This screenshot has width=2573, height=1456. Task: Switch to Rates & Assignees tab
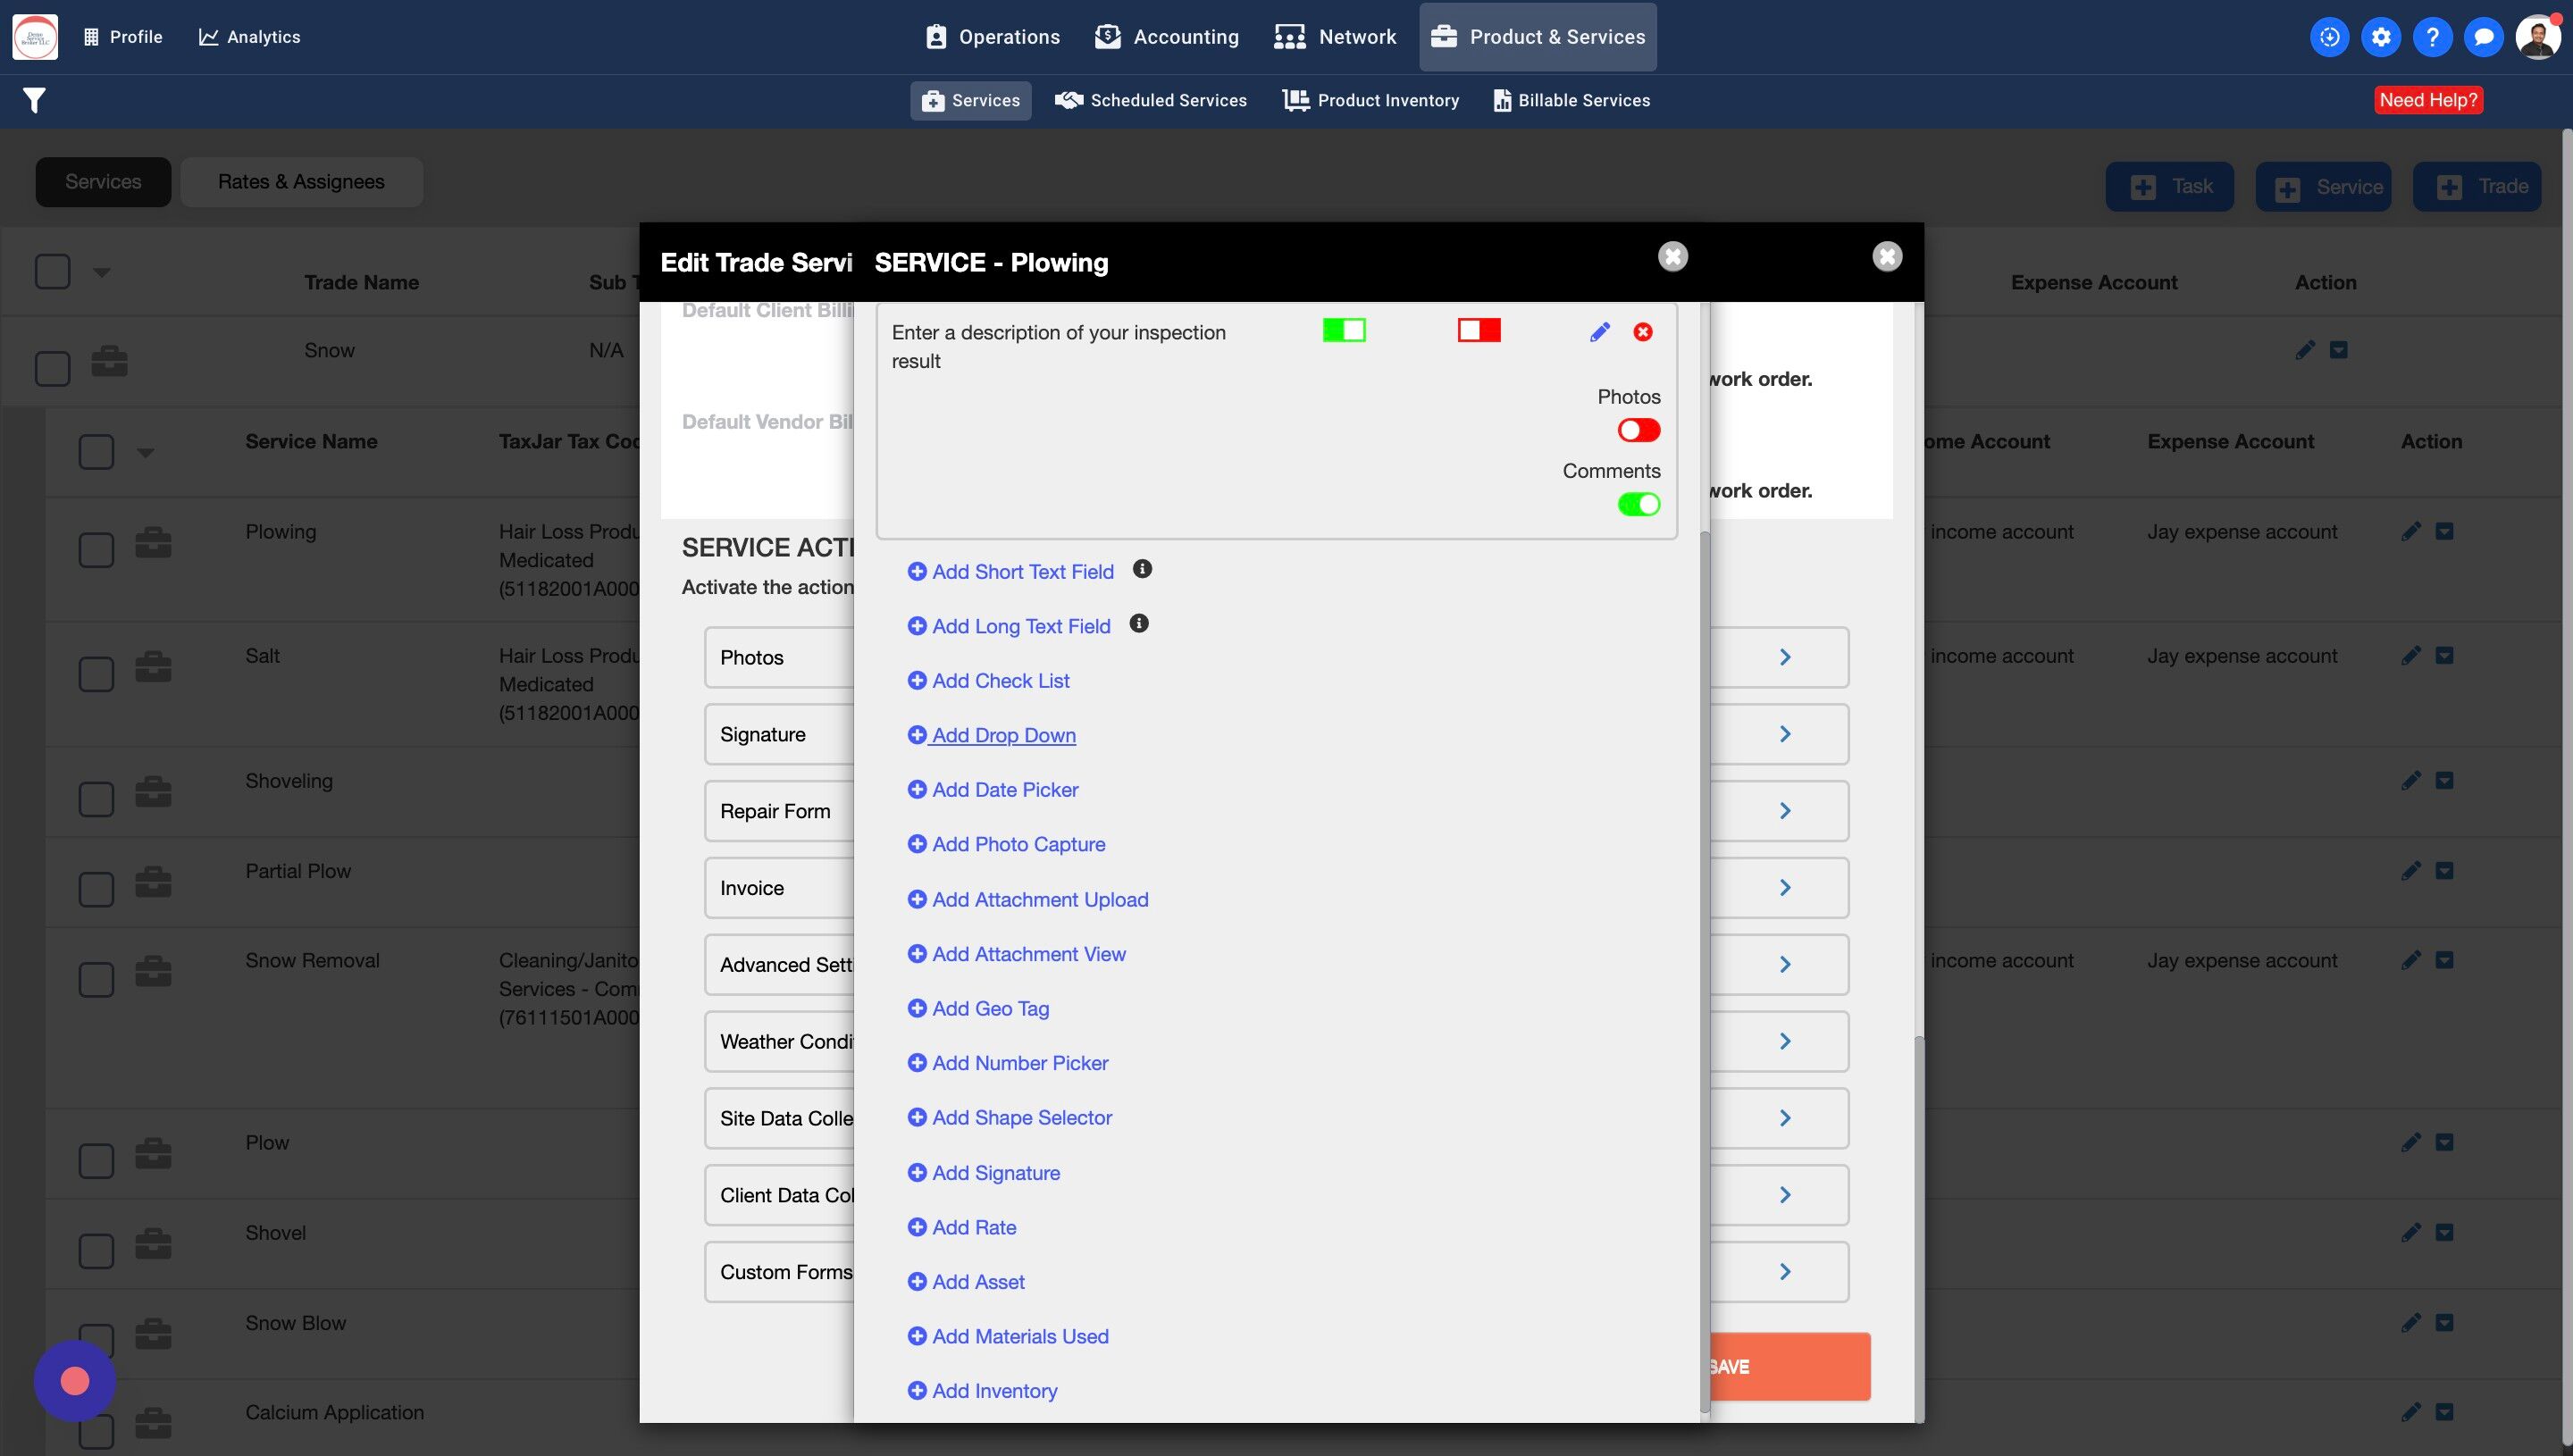301,182
